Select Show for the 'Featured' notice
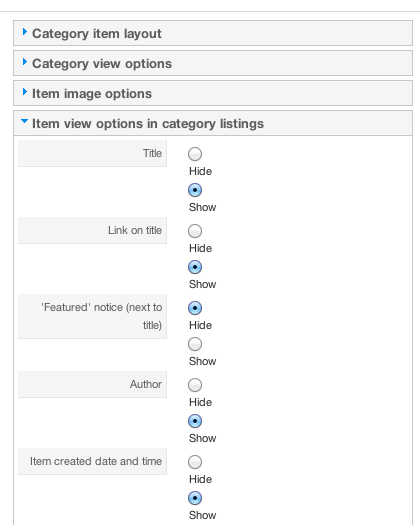This screenshot has width=420, height=525. tap(195, 344)
